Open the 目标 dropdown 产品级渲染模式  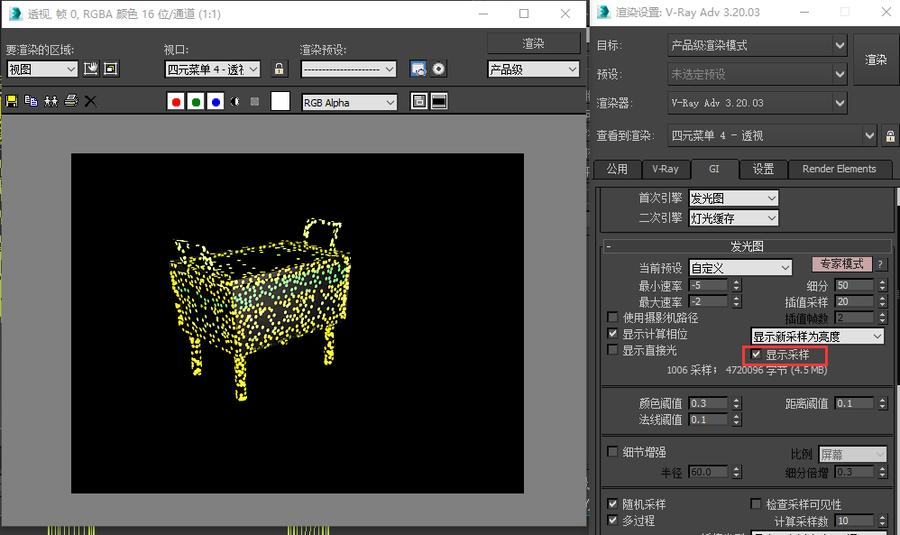[x=757, y=45]
